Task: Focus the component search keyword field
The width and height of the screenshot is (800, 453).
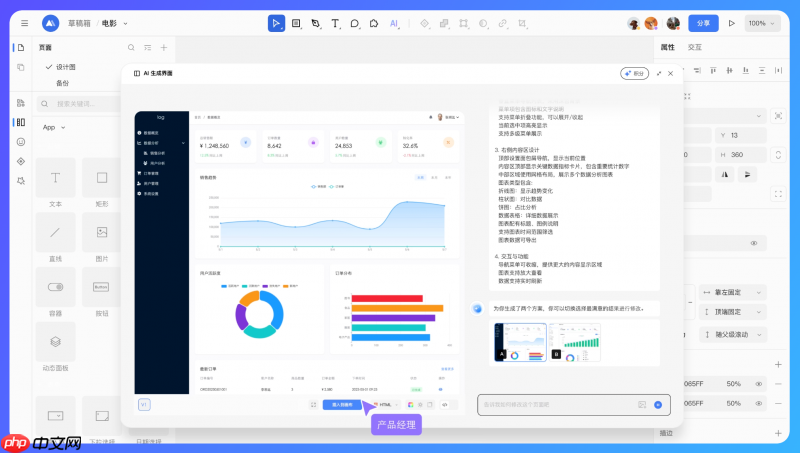Action: tap(79, 104)
